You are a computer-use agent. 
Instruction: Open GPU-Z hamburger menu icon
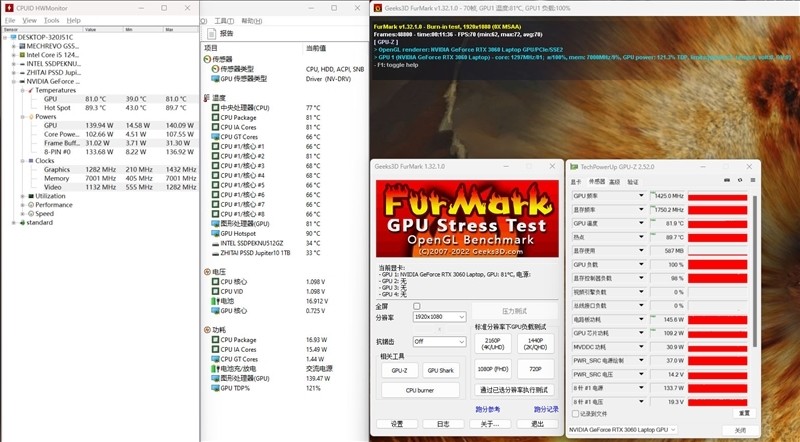[753, 180]
